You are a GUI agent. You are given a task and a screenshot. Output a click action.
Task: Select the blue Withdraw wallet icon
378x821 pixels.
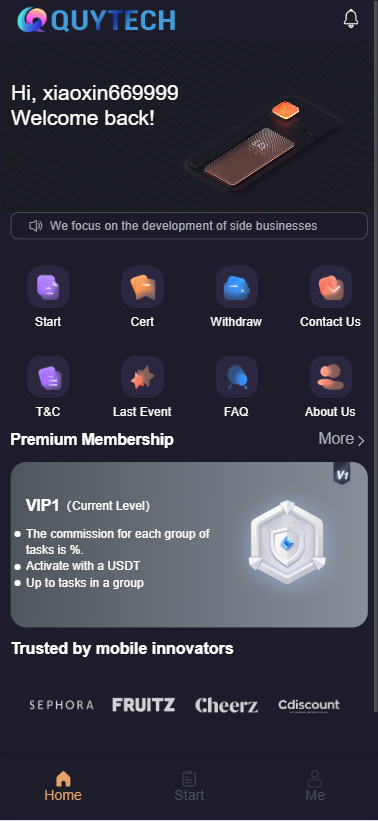tap(237, 286)
